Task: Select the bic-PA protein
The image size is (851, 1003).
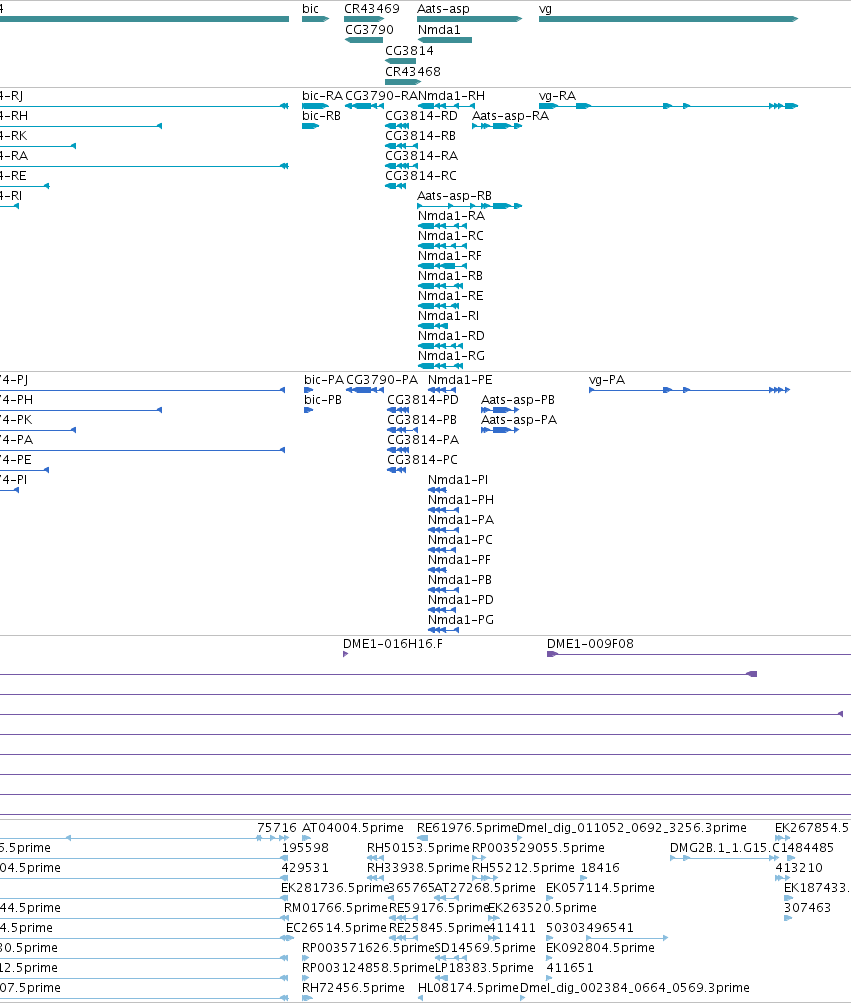Action: 308,390
